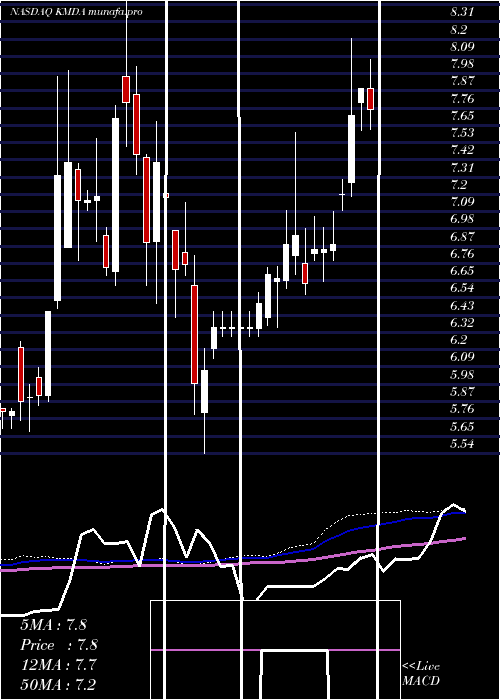
Task: Click the 8.09 price axis label
Action: [x=462, y=46]
